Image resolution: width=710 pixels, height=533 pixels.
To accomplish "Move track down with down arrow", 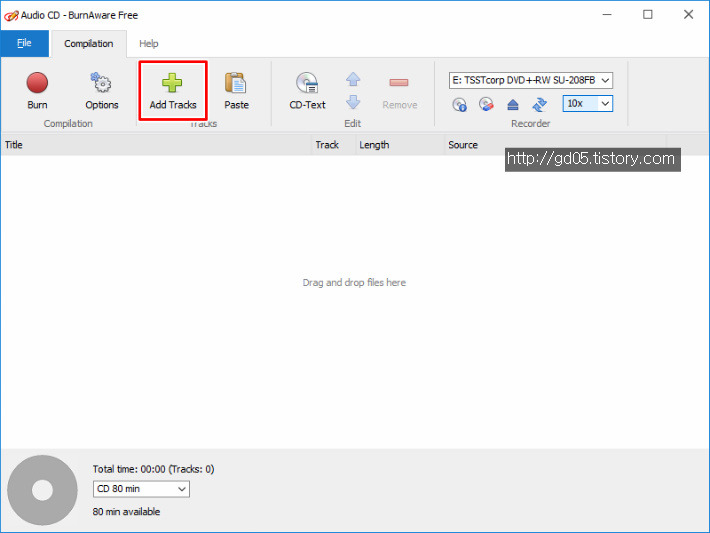I will (x=353, y=102).
